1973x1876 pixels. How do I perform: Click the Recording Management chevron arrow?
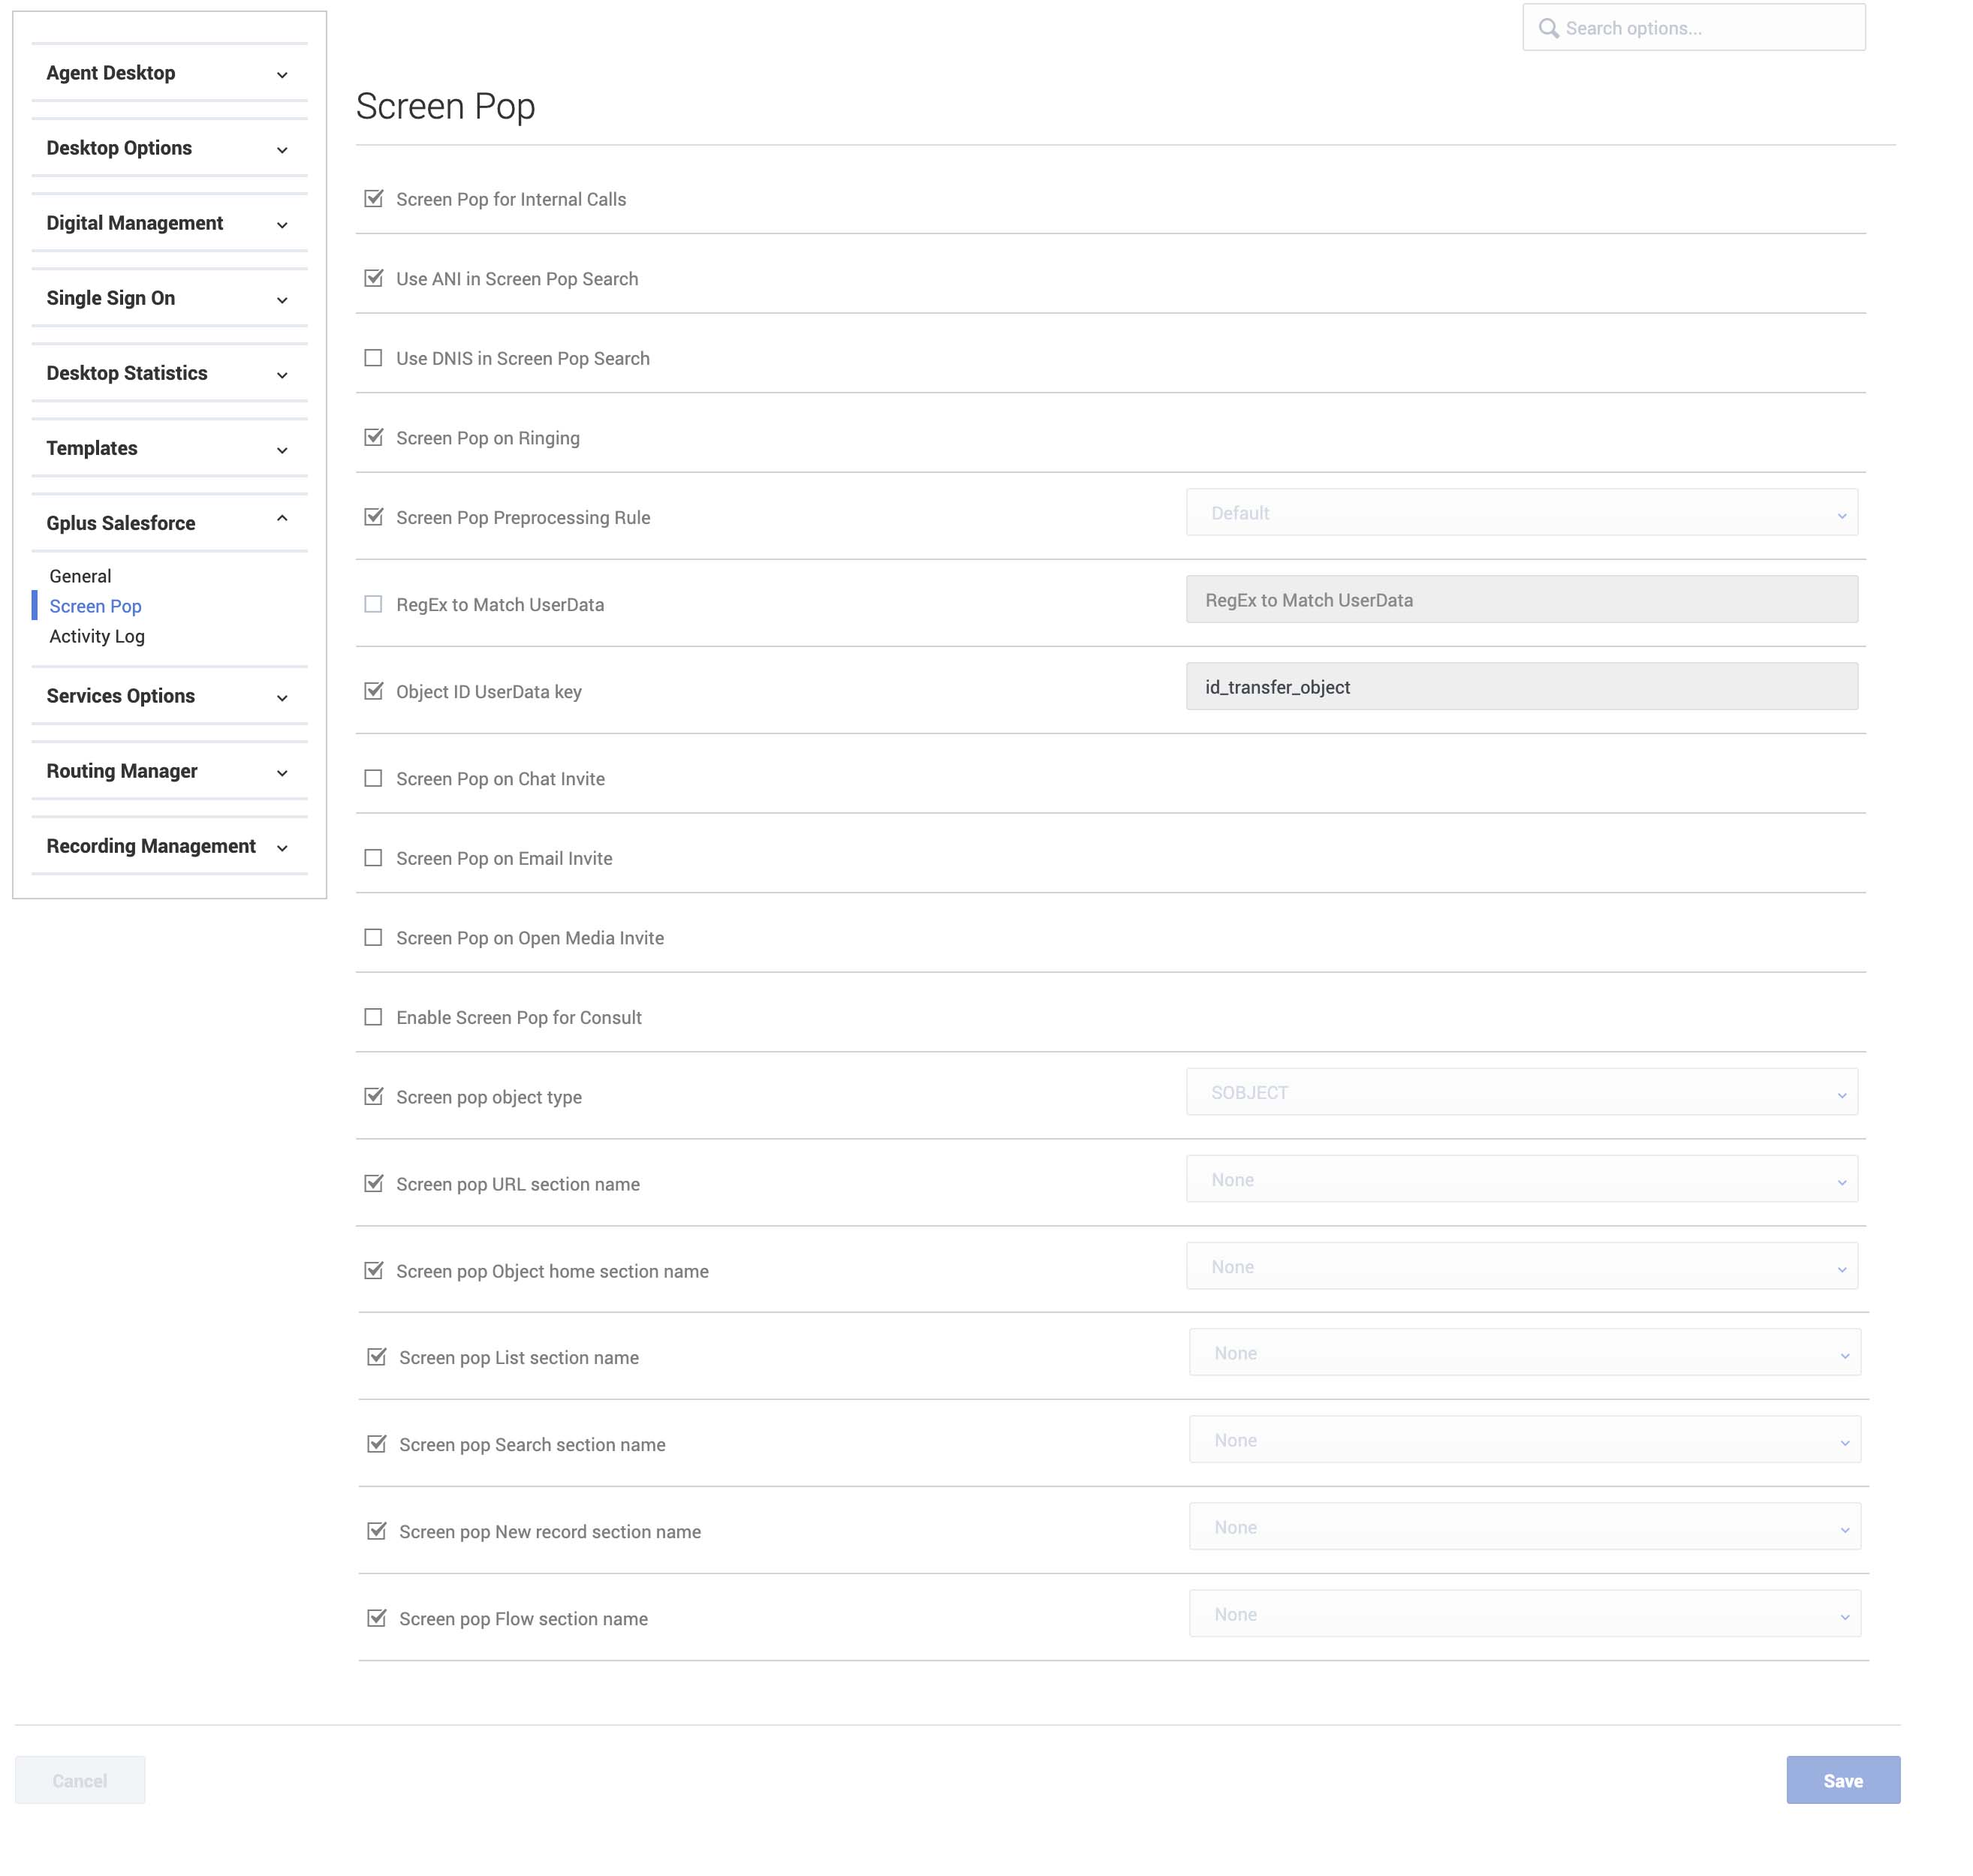(x=282, y=848)
